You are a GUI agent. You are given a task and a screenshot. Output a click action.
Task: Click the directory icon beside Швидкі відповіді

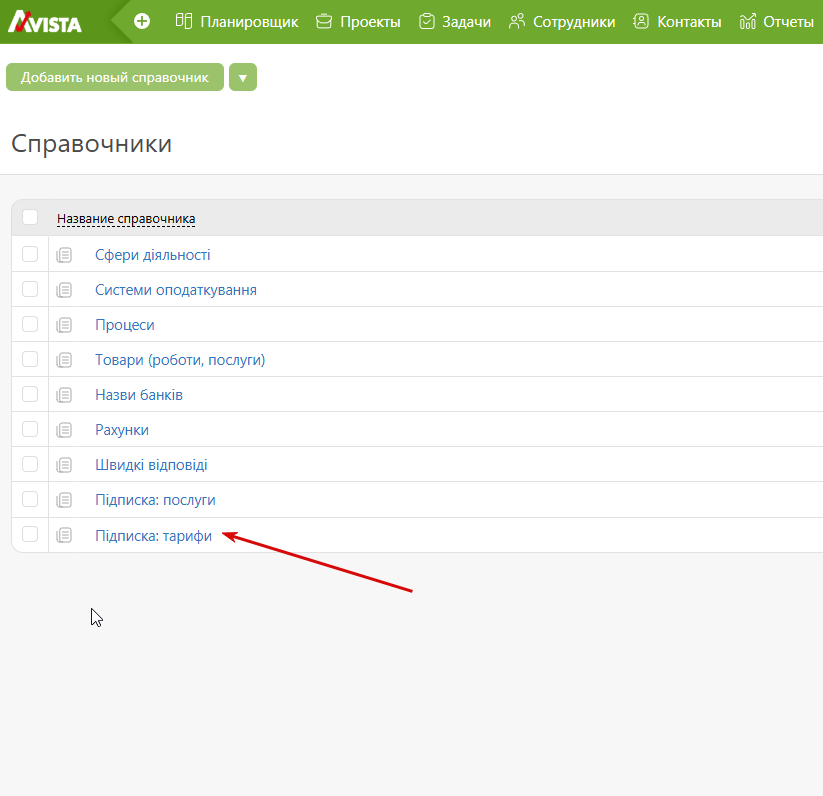tap(65, 465)
